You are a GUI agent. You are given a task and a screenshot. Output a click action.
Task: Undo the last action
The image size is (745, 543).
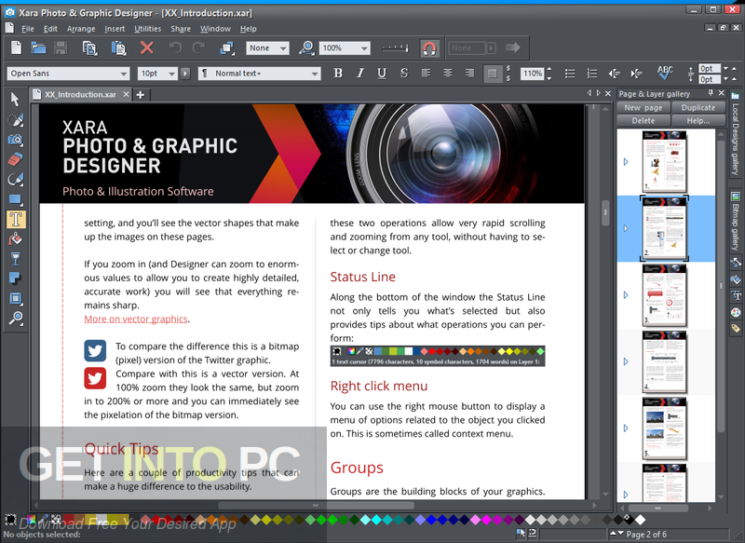coord(175,48)
